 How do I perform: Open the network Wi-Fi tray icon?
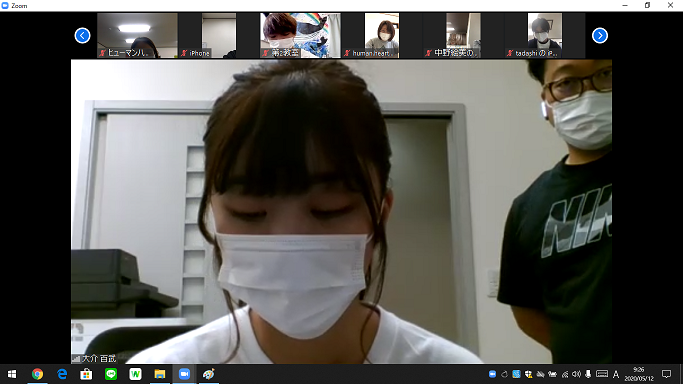(565, 374)
